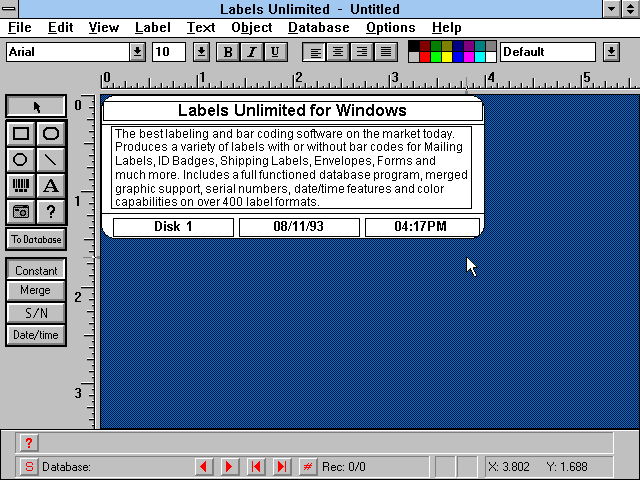Image resolution: width=640 pixels, height=480 pixels.
Task: Select the ellipse drawing tool
Action: pyautogui.click(x=21, y=160)
